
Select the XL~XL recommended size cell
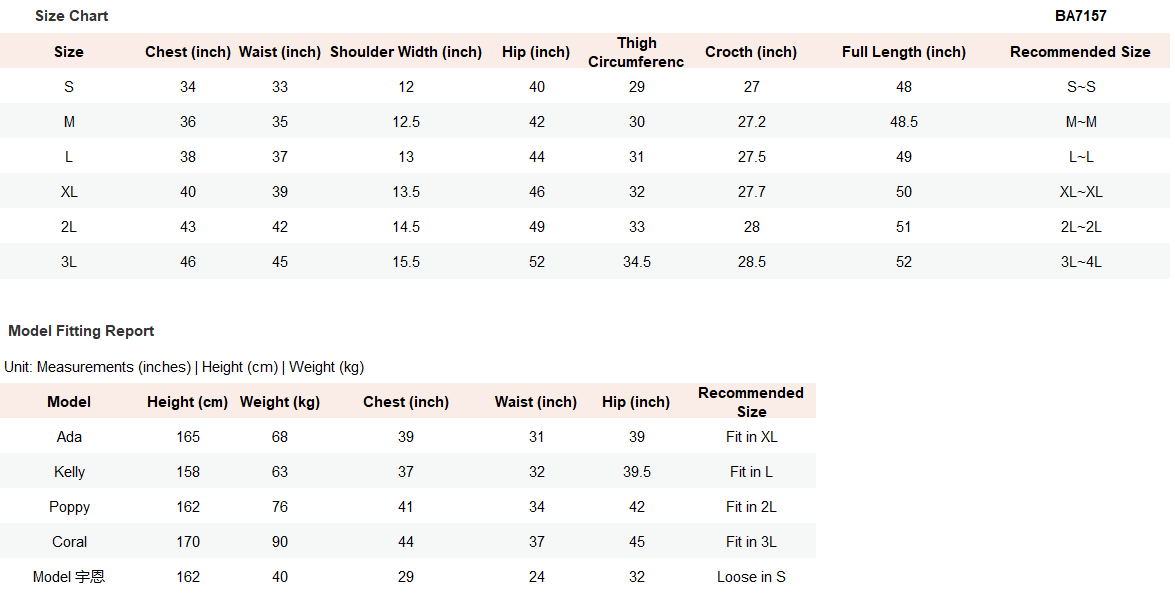pos(1081,192)
